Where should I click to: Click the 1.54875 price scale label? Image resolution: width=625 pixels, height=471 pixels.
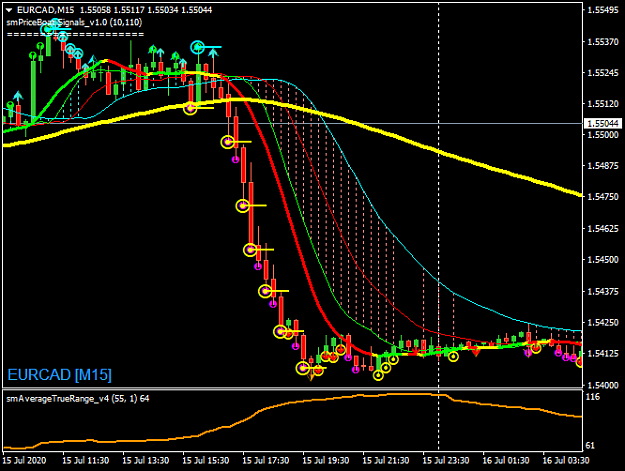[x=603, y=166]
